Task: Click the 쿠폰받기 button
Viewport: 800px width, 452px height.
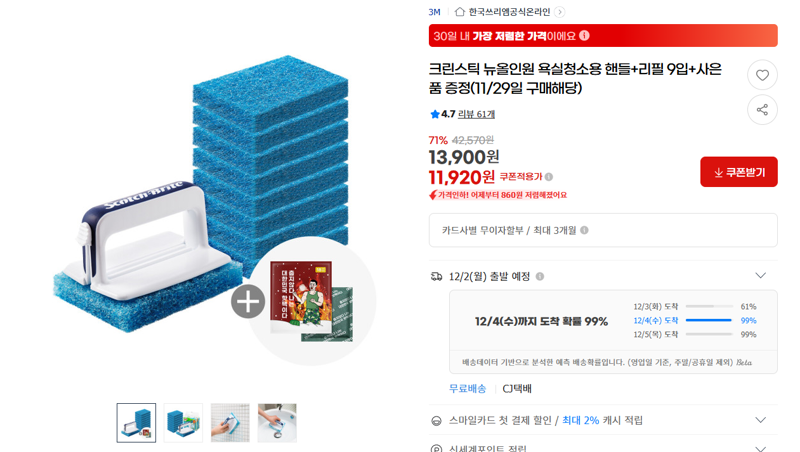Action: coord(739,172)
